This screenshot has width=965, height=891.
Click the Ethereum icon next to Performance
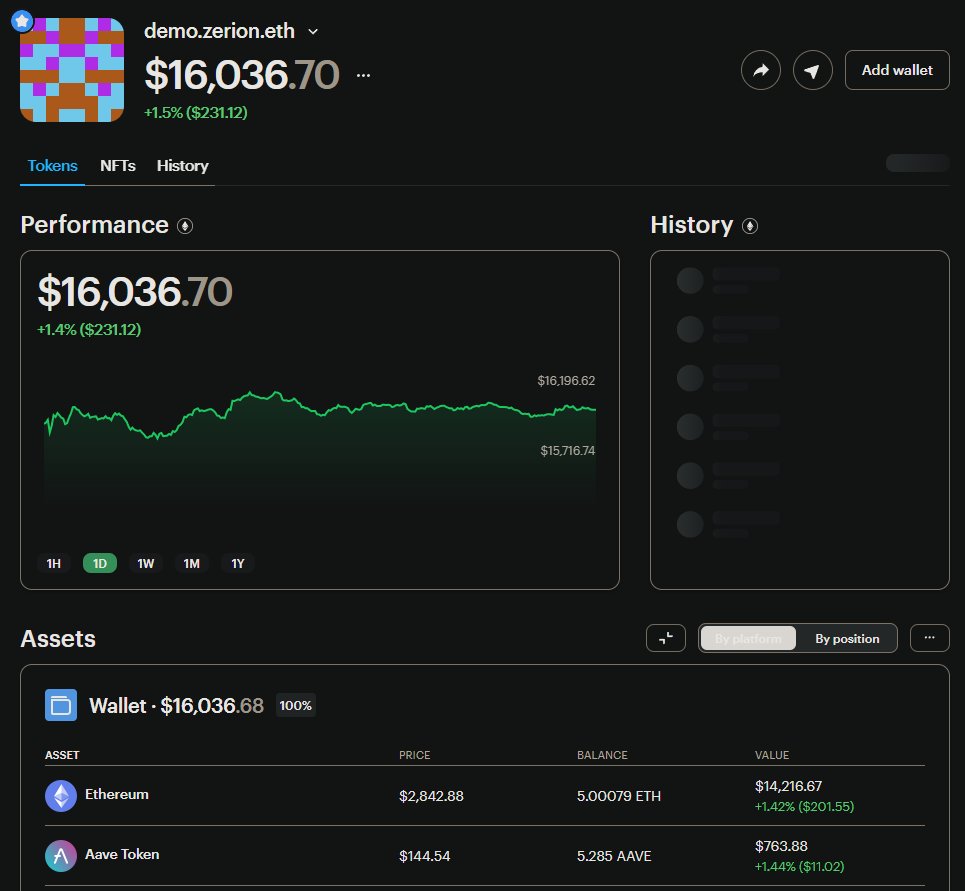pos(185,226)
